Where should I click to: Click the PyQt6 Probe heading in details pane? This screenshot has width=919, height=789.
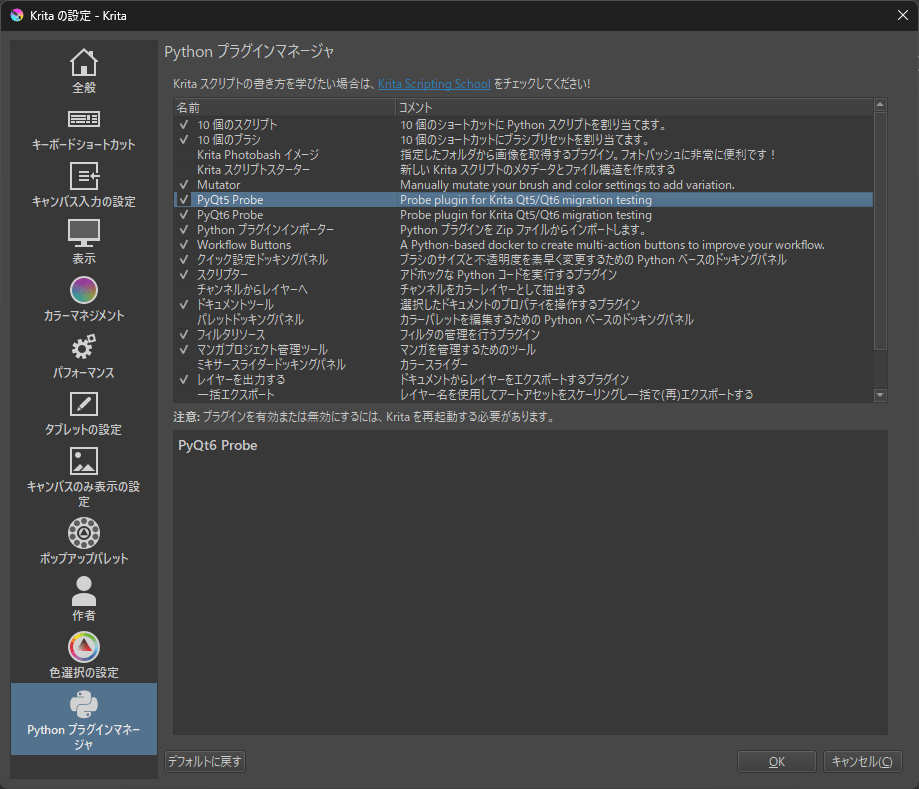pyautogui.click(x=217, y=445)
